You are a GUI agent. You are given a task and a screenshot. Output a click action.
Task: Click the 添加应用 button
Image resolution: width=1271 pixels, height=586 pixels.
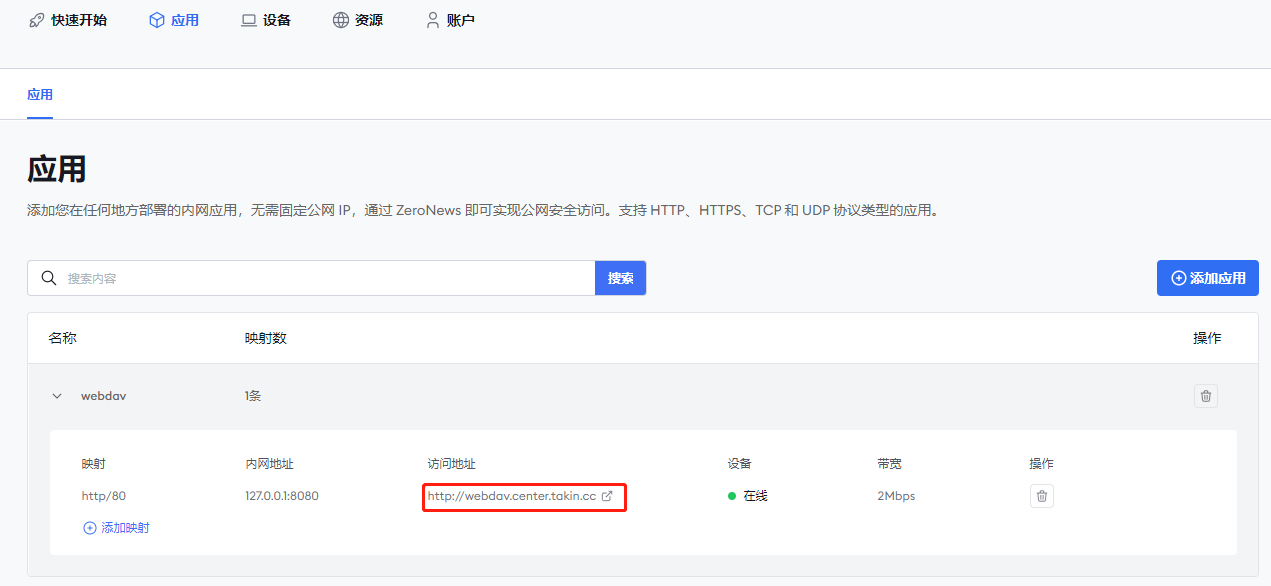[1208, 278]
